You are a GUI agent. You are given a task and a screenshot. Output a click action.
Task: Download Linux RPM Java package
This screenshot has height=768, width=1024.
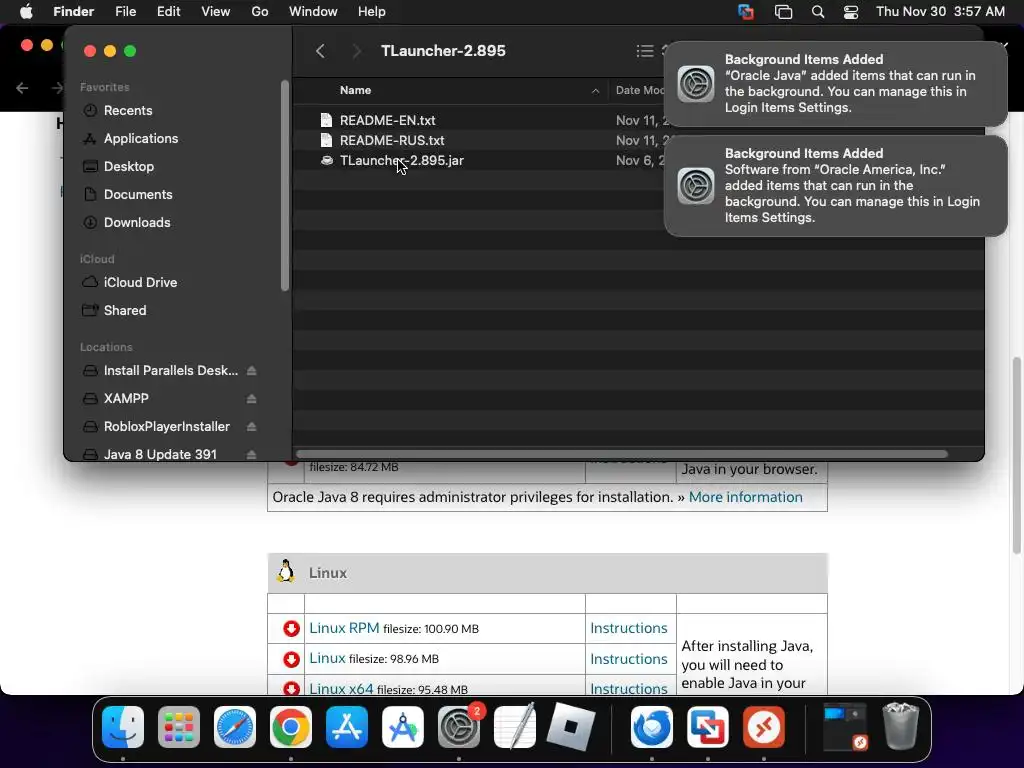344,628
